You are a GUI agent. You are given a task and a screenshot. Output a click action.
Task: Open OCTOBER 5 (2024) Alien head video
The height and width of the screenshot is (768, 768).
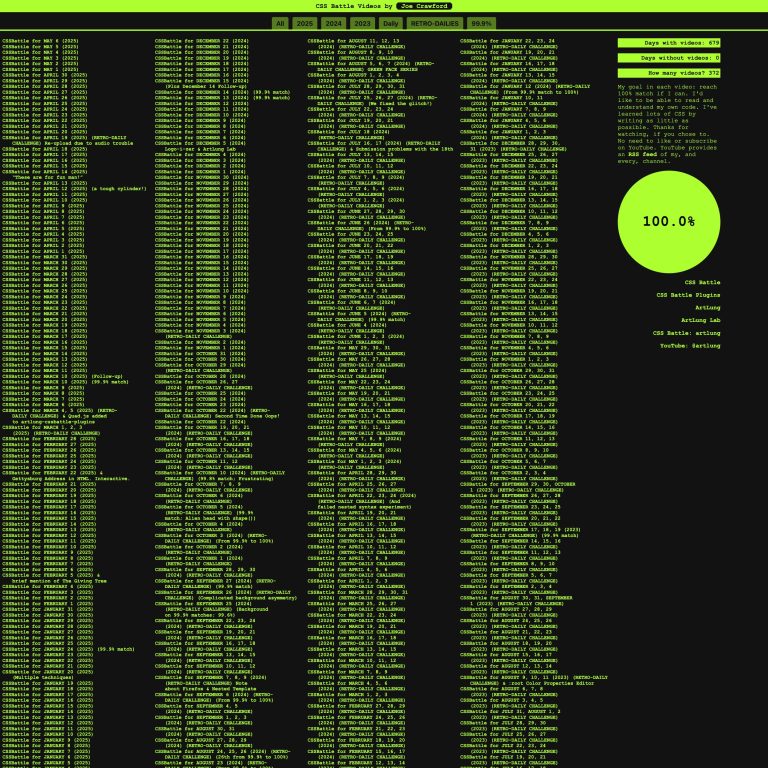[x=205, y=512]
